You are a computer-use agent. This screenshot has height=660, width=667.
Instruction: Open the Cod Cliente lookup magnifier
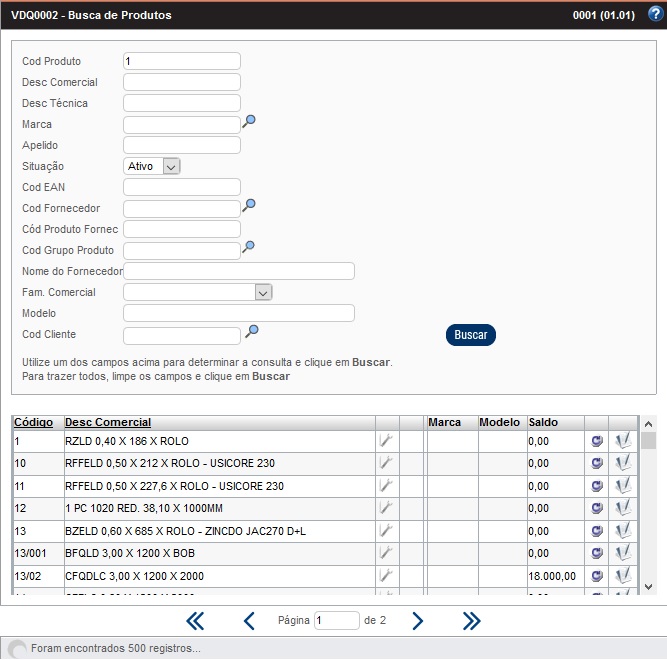coord(253,331)
